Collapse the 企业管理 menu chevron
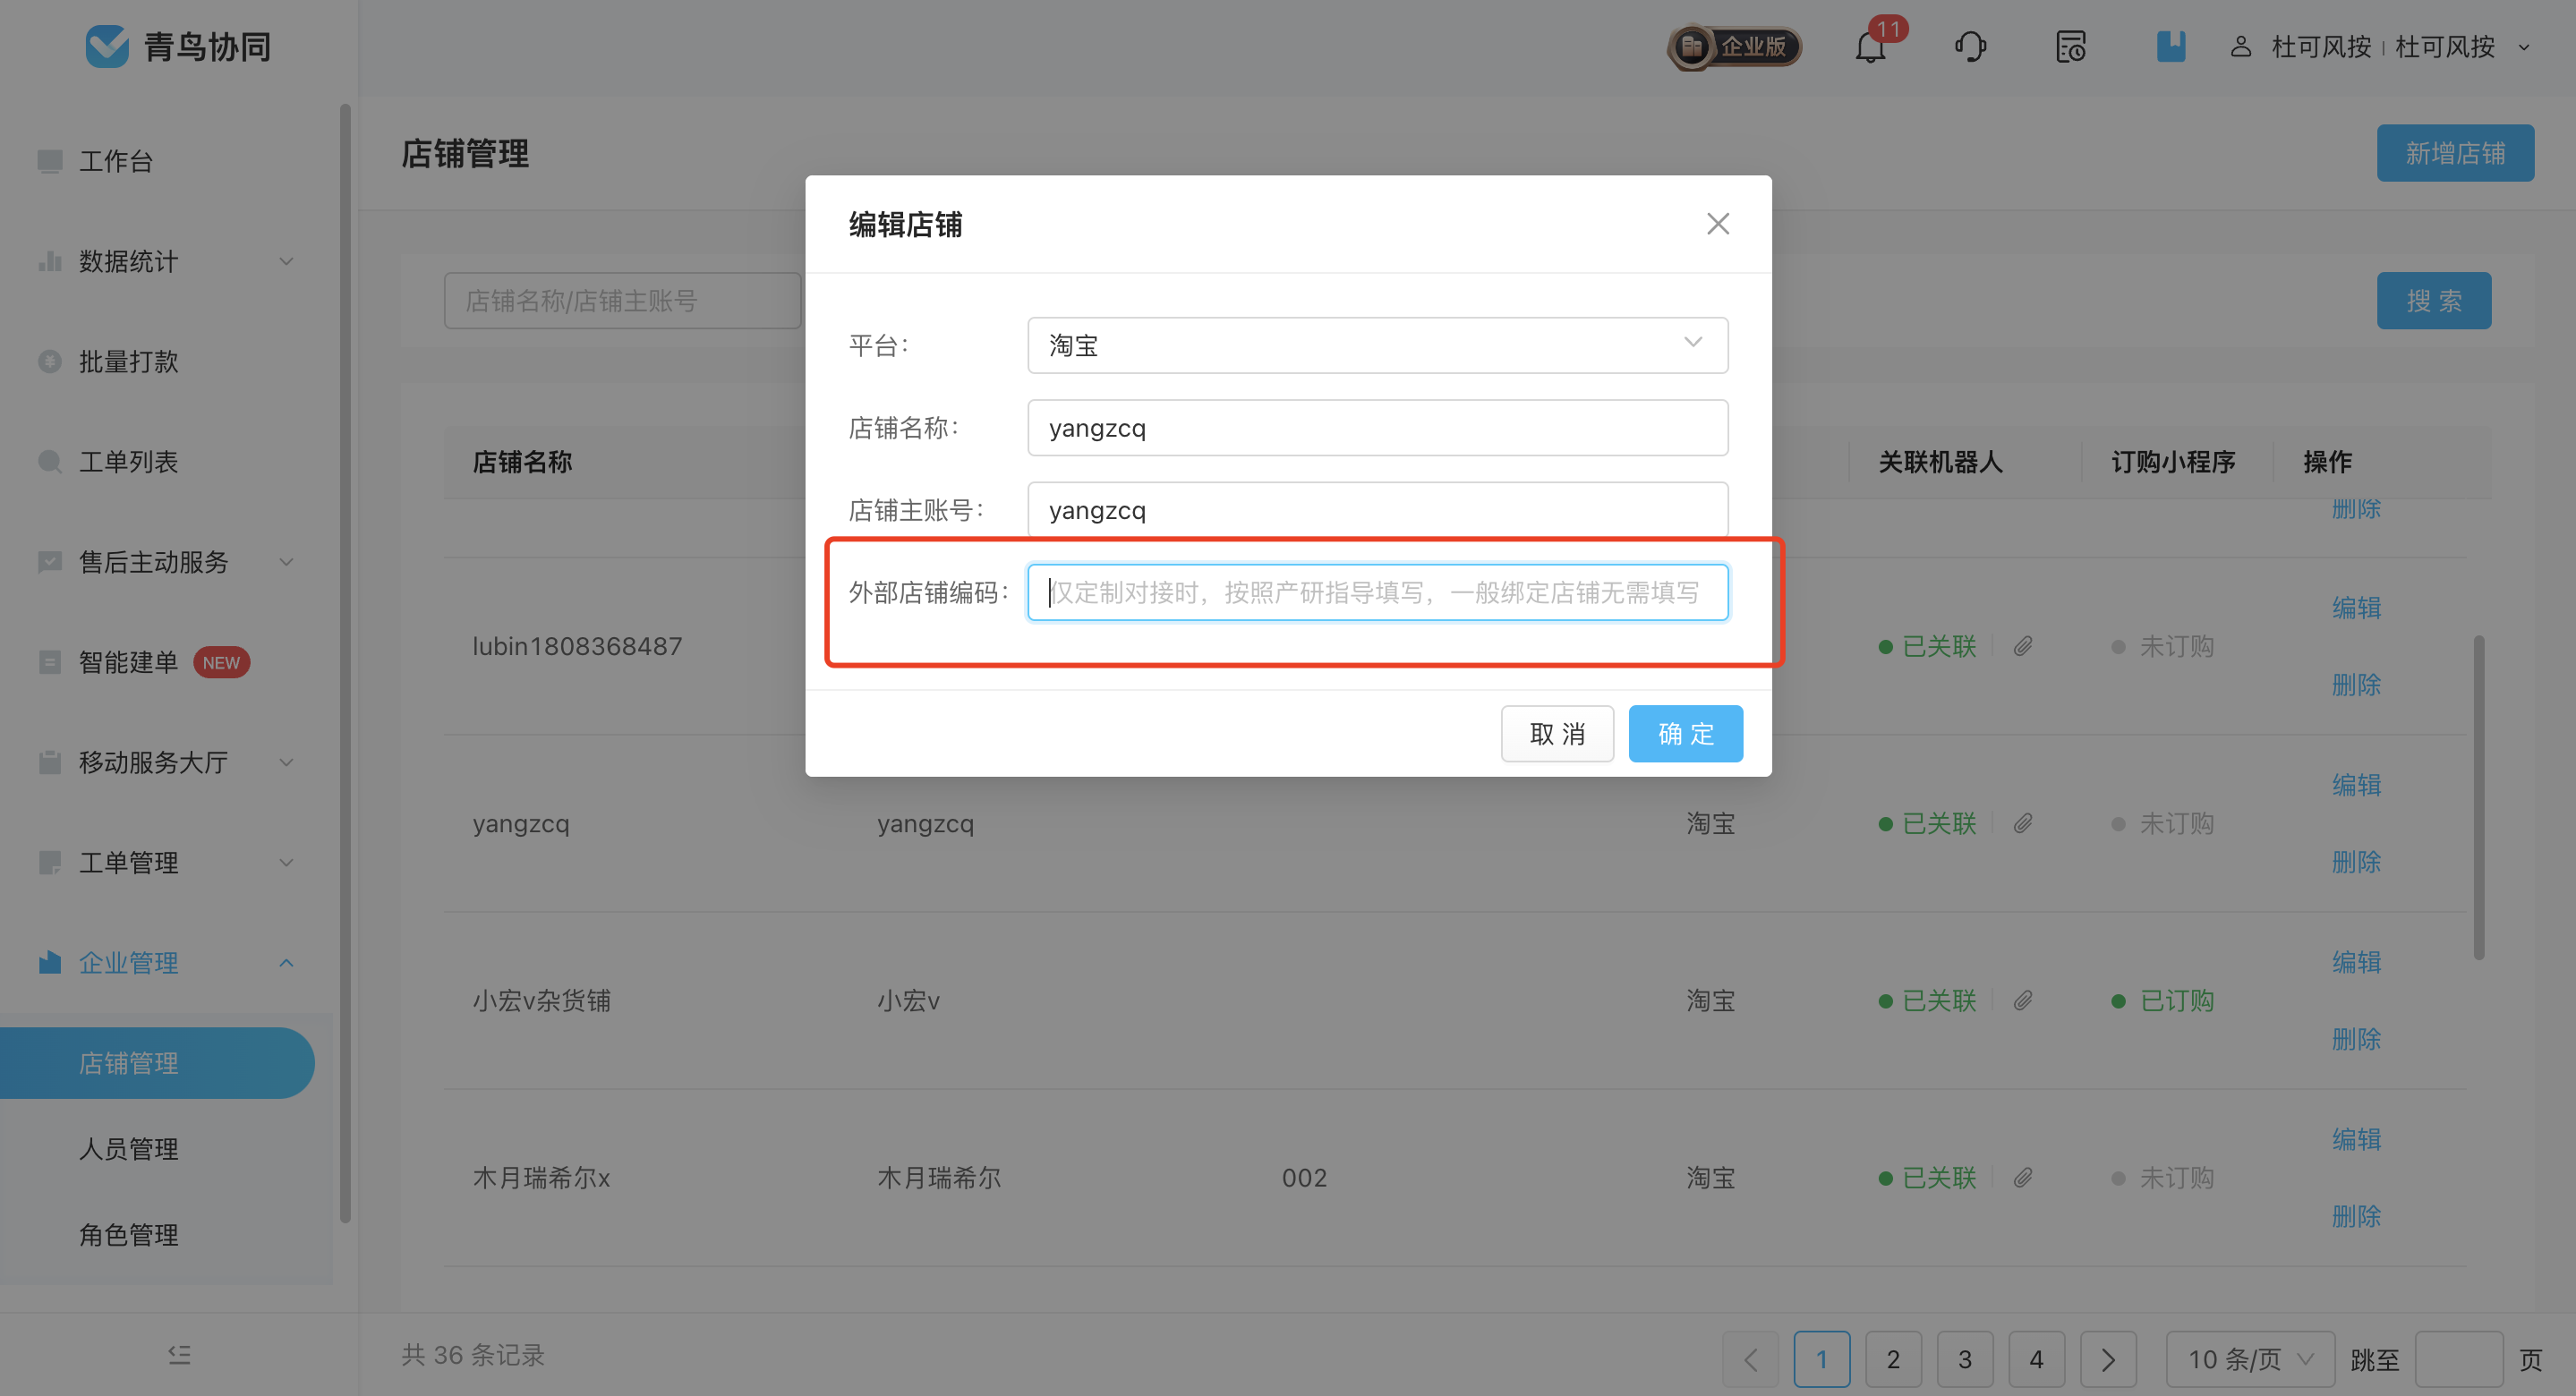Viewport: 2576px width, 1396px height. click(x=286, y=962)
